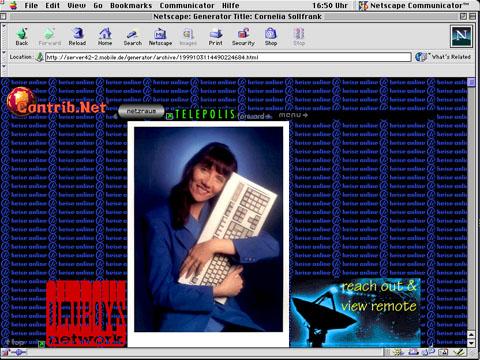Open the File menu
480x360 pixels.
point(31,5)
